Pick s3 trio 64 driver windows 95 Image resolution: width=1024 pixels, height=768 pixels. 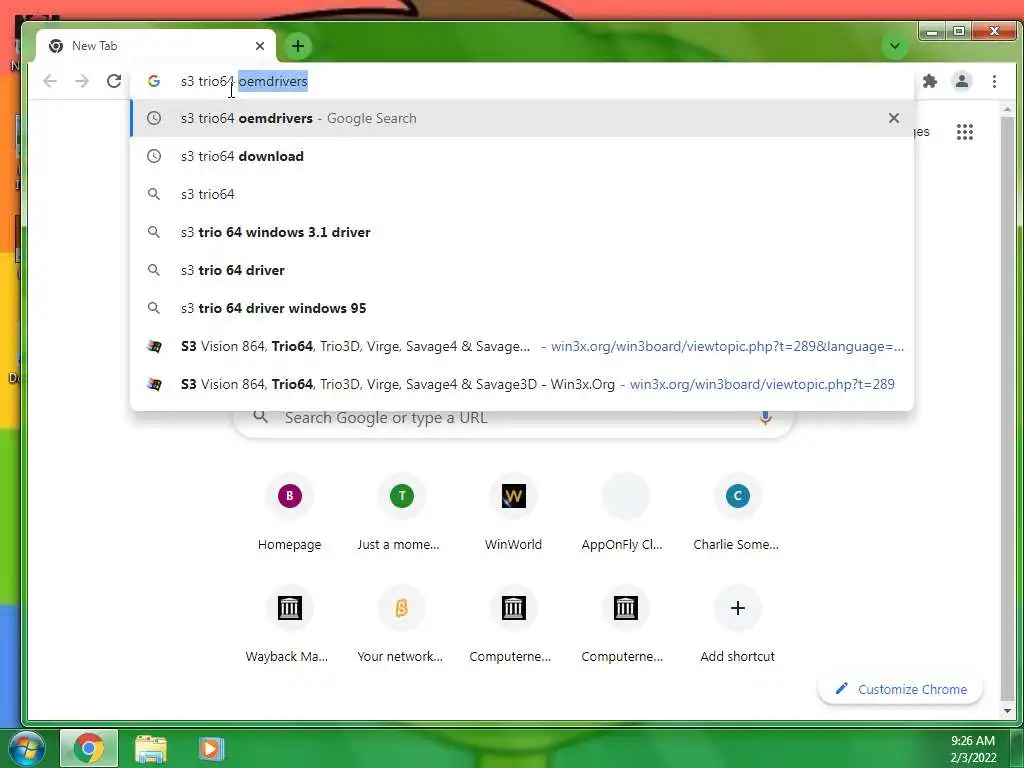[x=522, y=308]
